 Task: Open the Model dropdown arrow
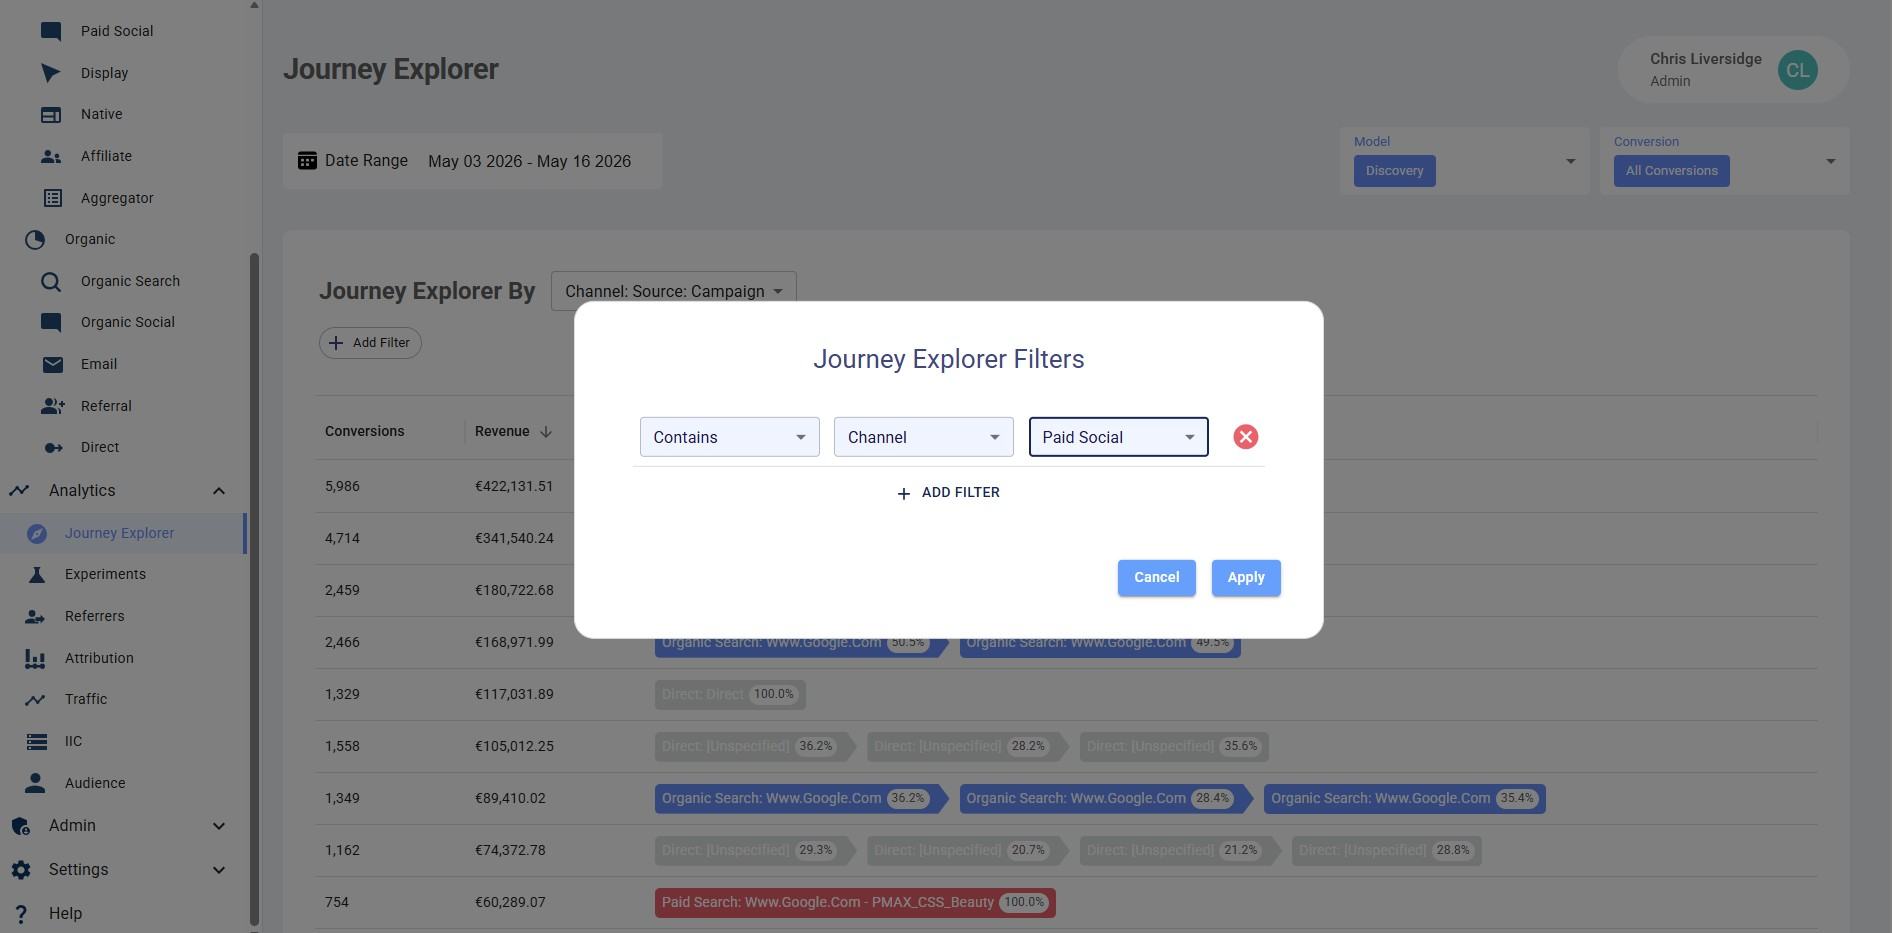coord(1570,161)
